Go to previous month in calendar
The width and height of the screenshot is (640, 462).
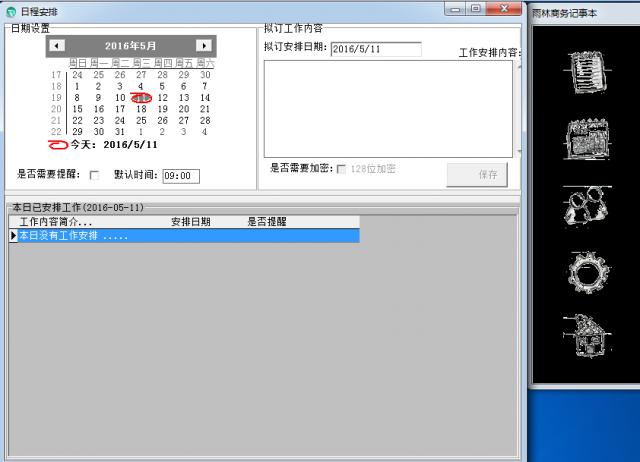(x=57, y=46)
